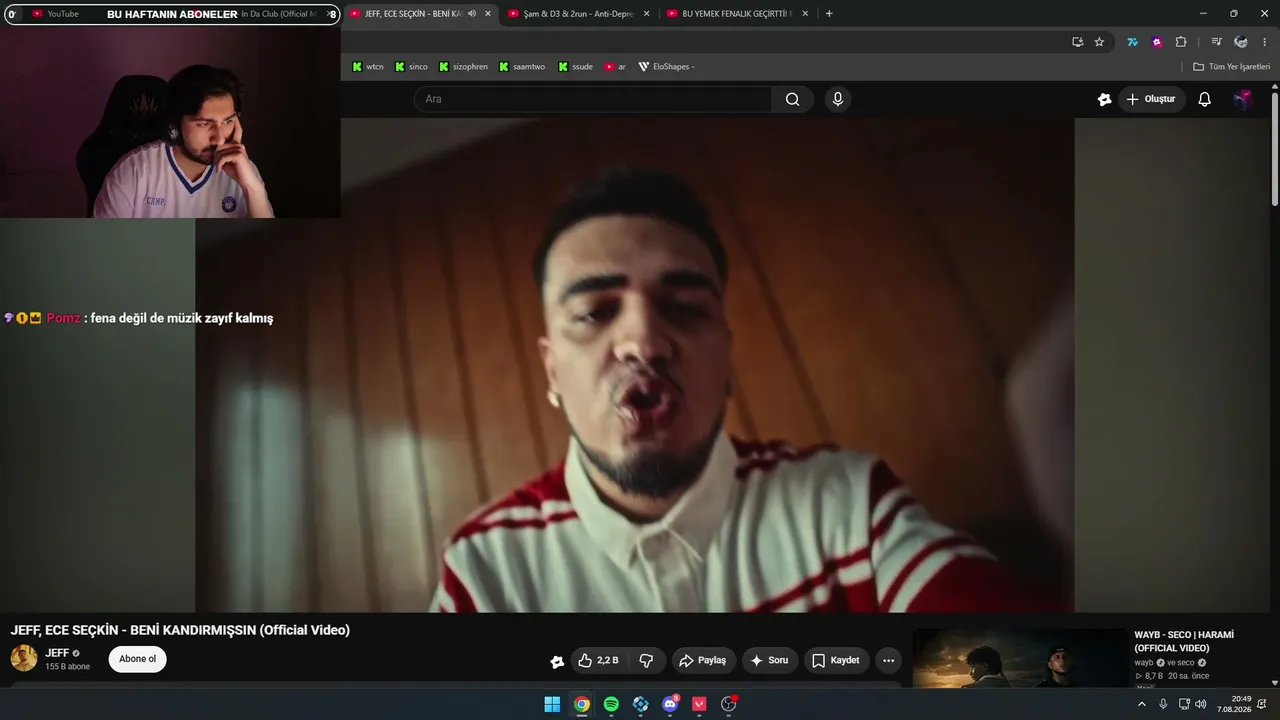Open the taskbar volume control
The image size is (1280, 720).
(1200, 704)
